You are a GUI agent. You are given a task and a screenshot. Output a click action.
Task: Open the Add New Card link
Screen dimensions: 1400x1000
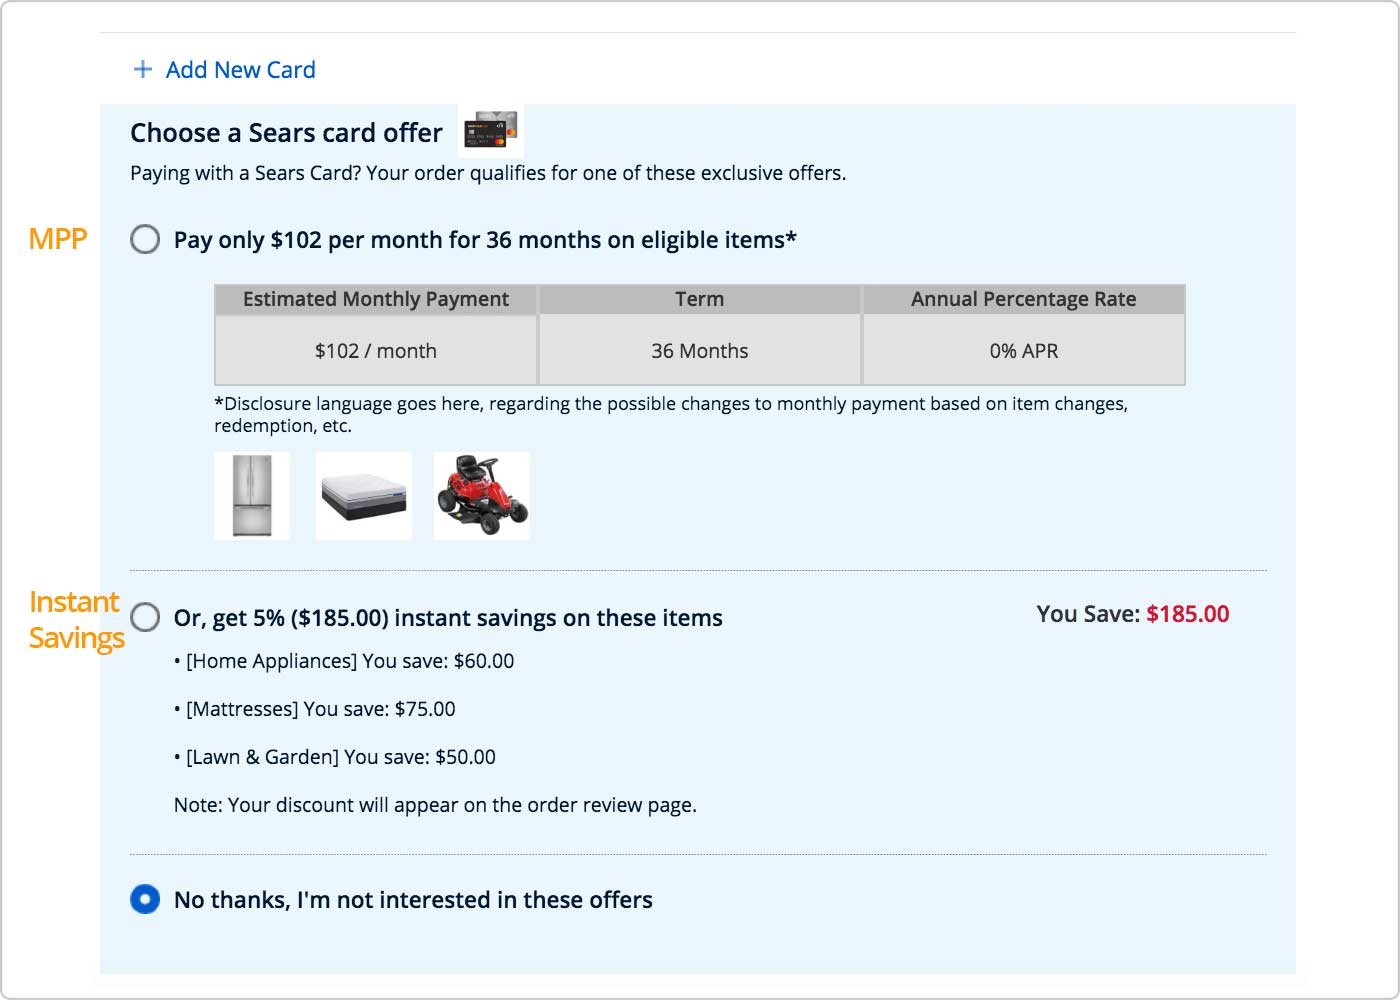pyautogui.click(x=240, y=70)
